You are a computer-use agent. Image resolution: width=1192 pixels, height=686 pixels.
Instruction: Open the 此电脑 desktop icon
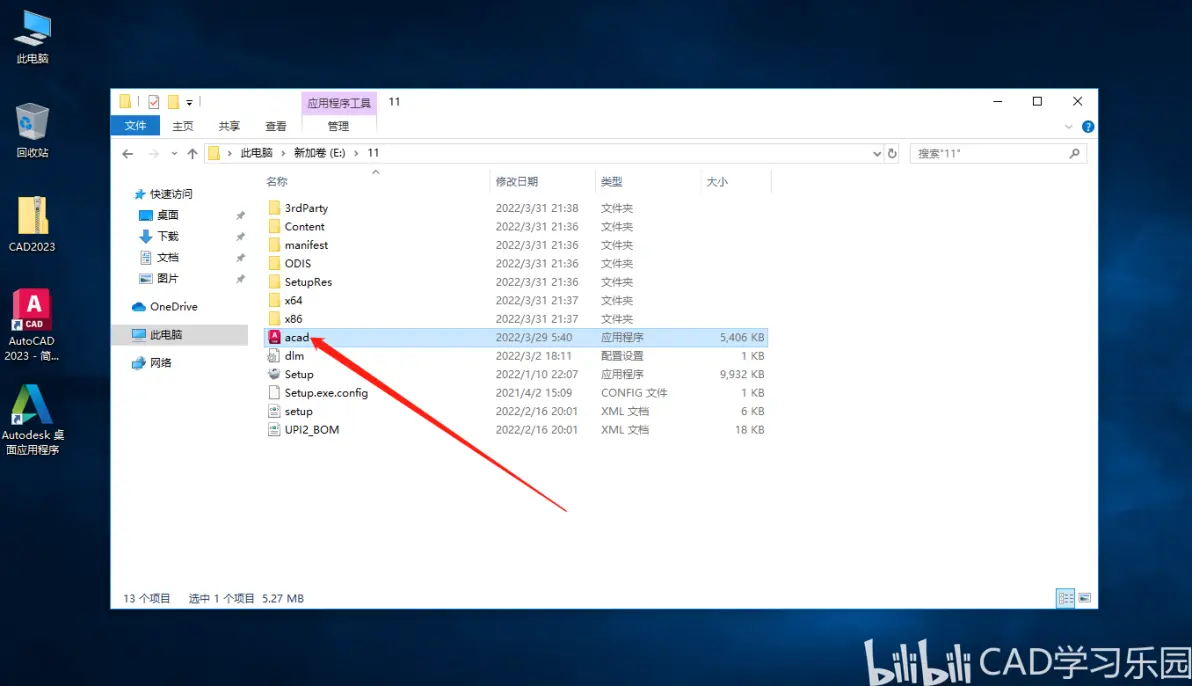tap(32, 37)
